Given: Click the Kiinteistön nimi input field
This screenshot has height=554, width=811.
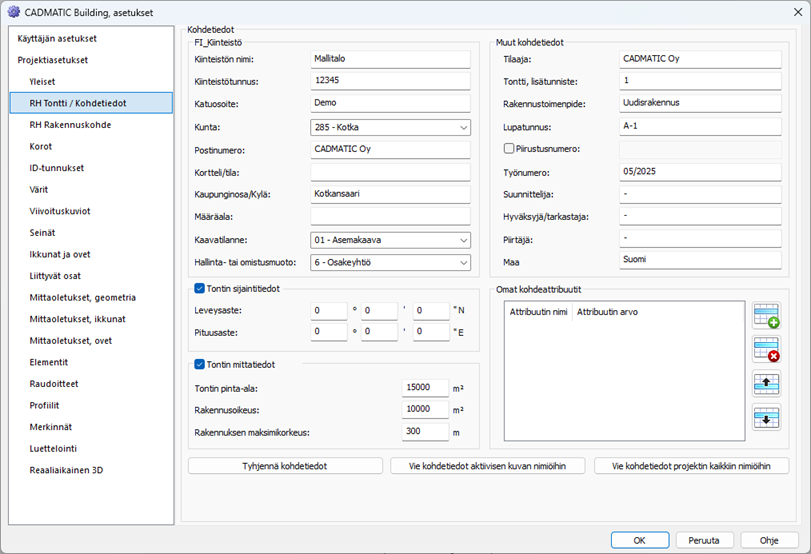Looking at the screenshot, I should (x=390, y=59).
